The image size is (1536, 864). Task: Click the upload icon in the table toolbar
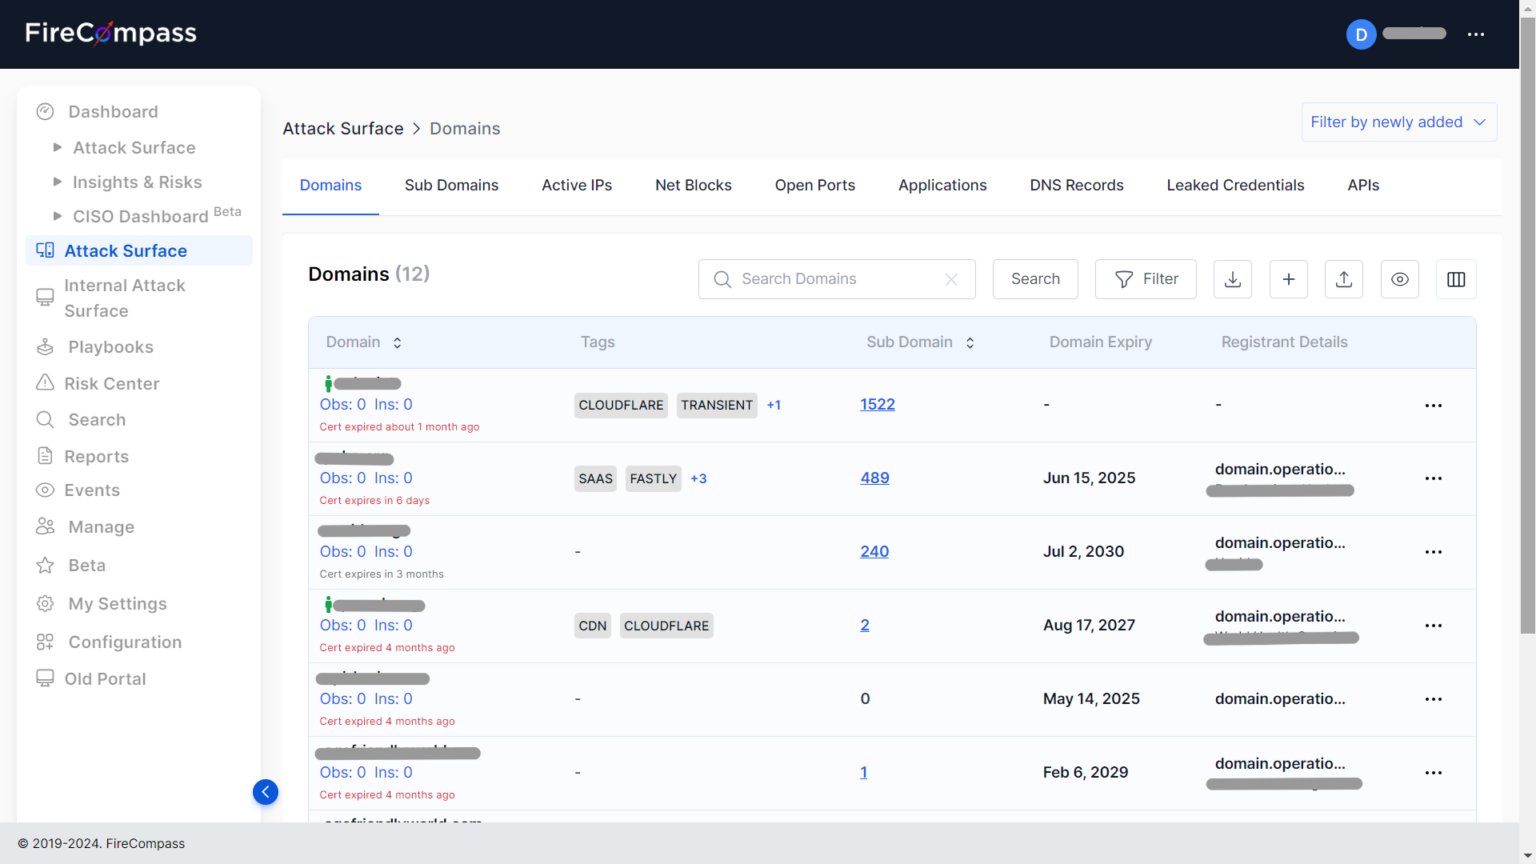1344,279
